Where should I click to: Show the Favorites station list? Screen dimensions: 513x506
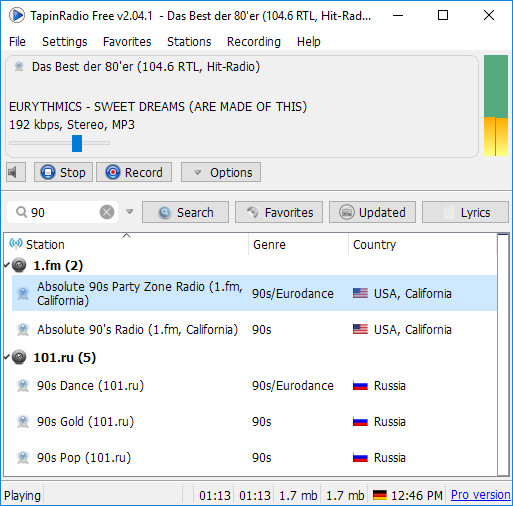pyautogui.click(x=279, y=212)
